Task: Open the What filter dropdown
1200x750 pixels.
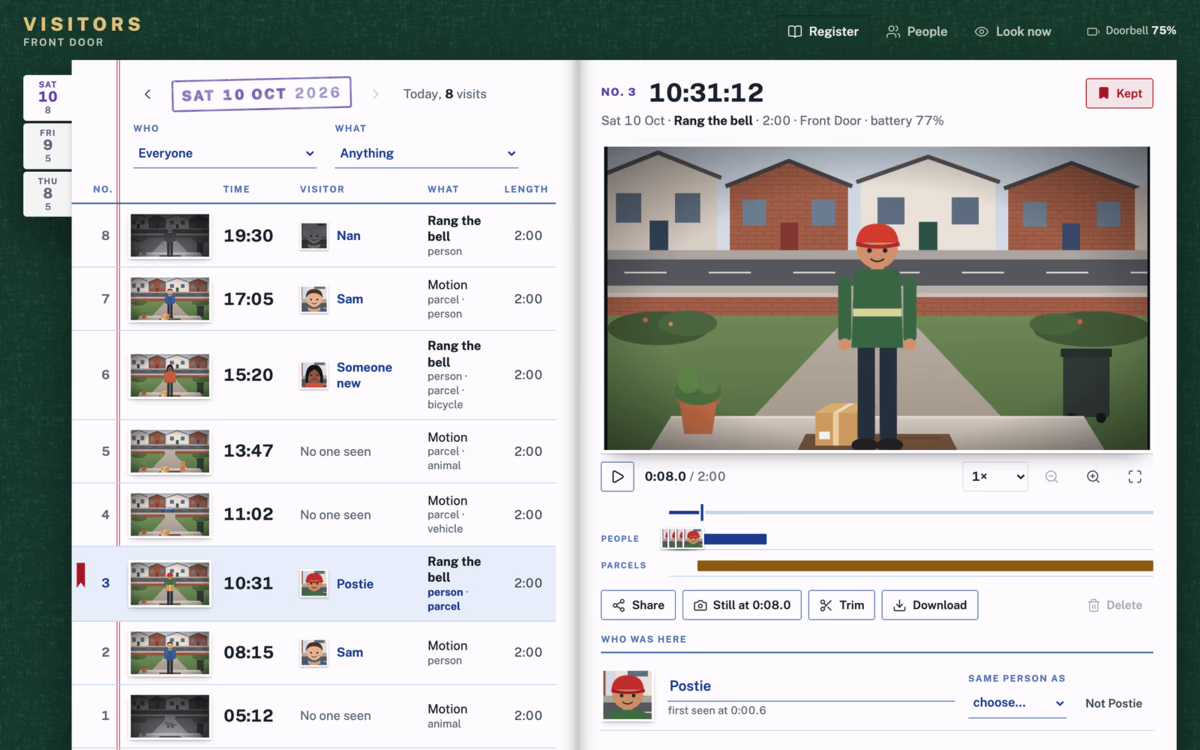Action: coord(427,153)
